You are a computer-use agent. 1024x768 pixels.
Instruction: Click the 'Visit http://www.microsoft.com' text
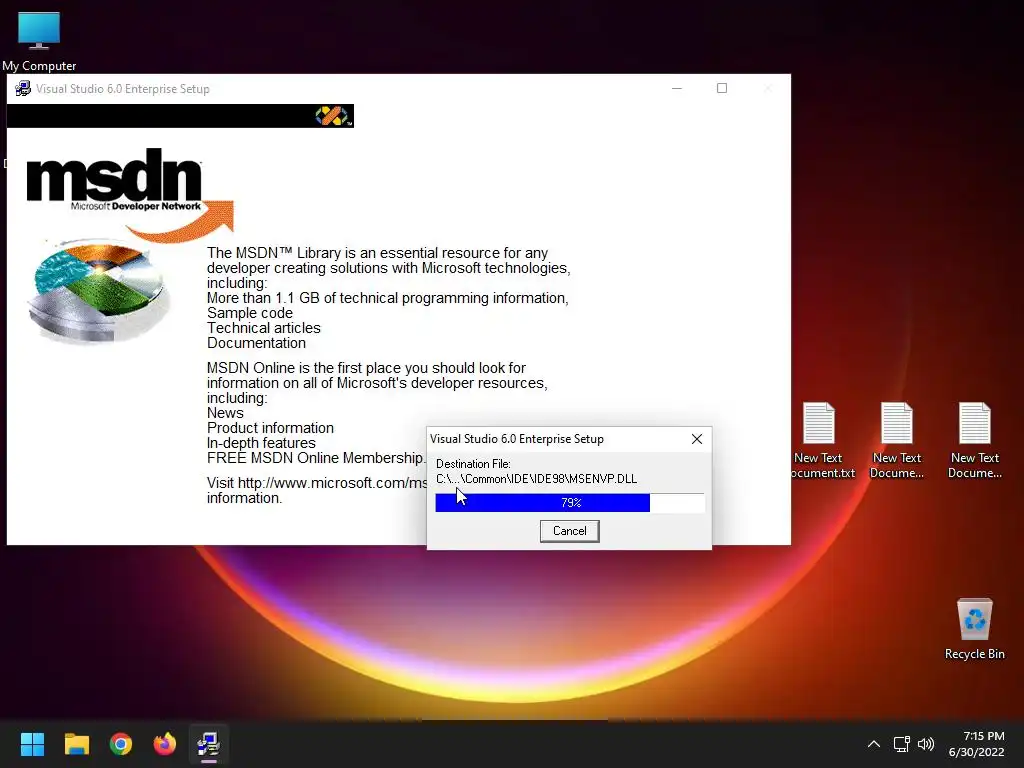[x=317, y=483]
